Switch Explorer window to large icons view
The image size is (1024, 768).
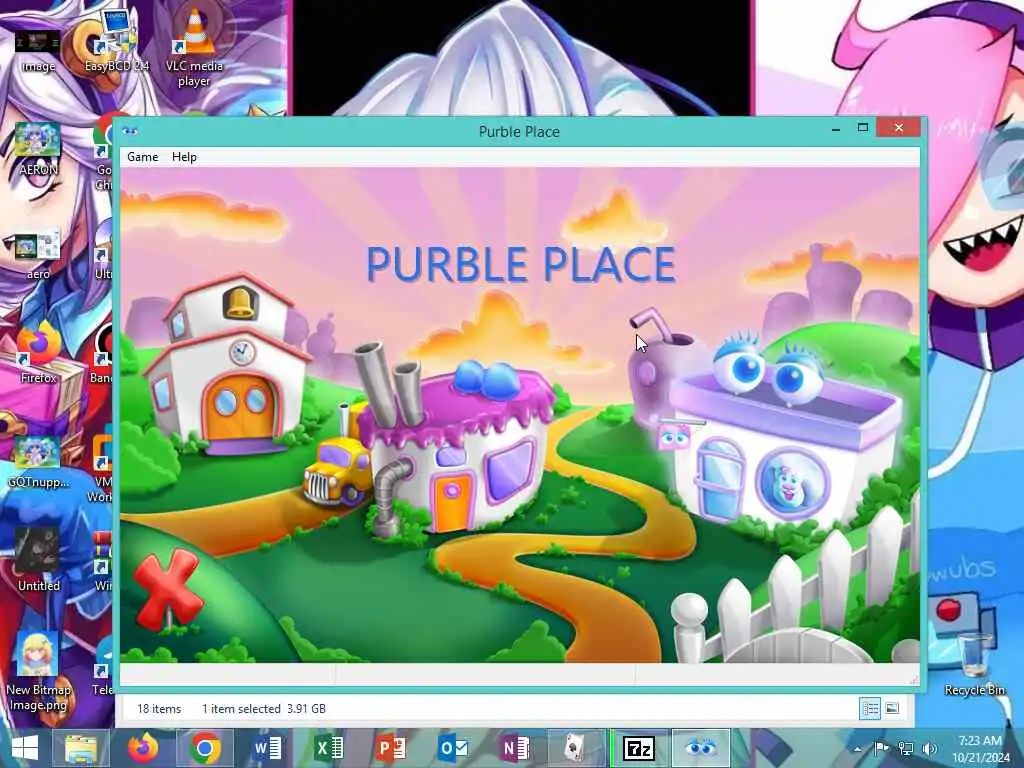coord(892,709)
